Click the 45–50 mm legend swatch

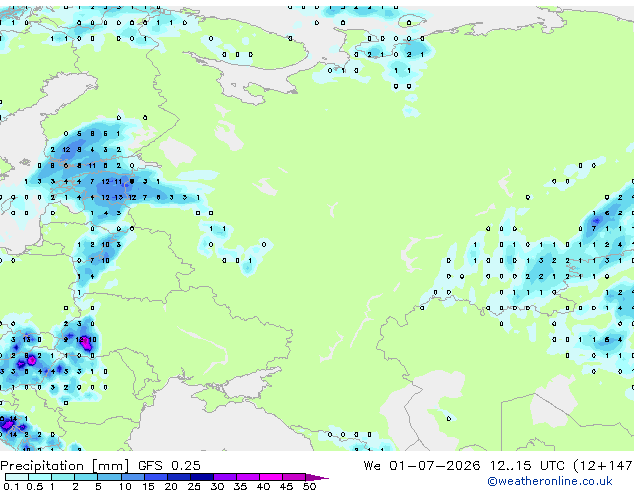coord(294,477)
